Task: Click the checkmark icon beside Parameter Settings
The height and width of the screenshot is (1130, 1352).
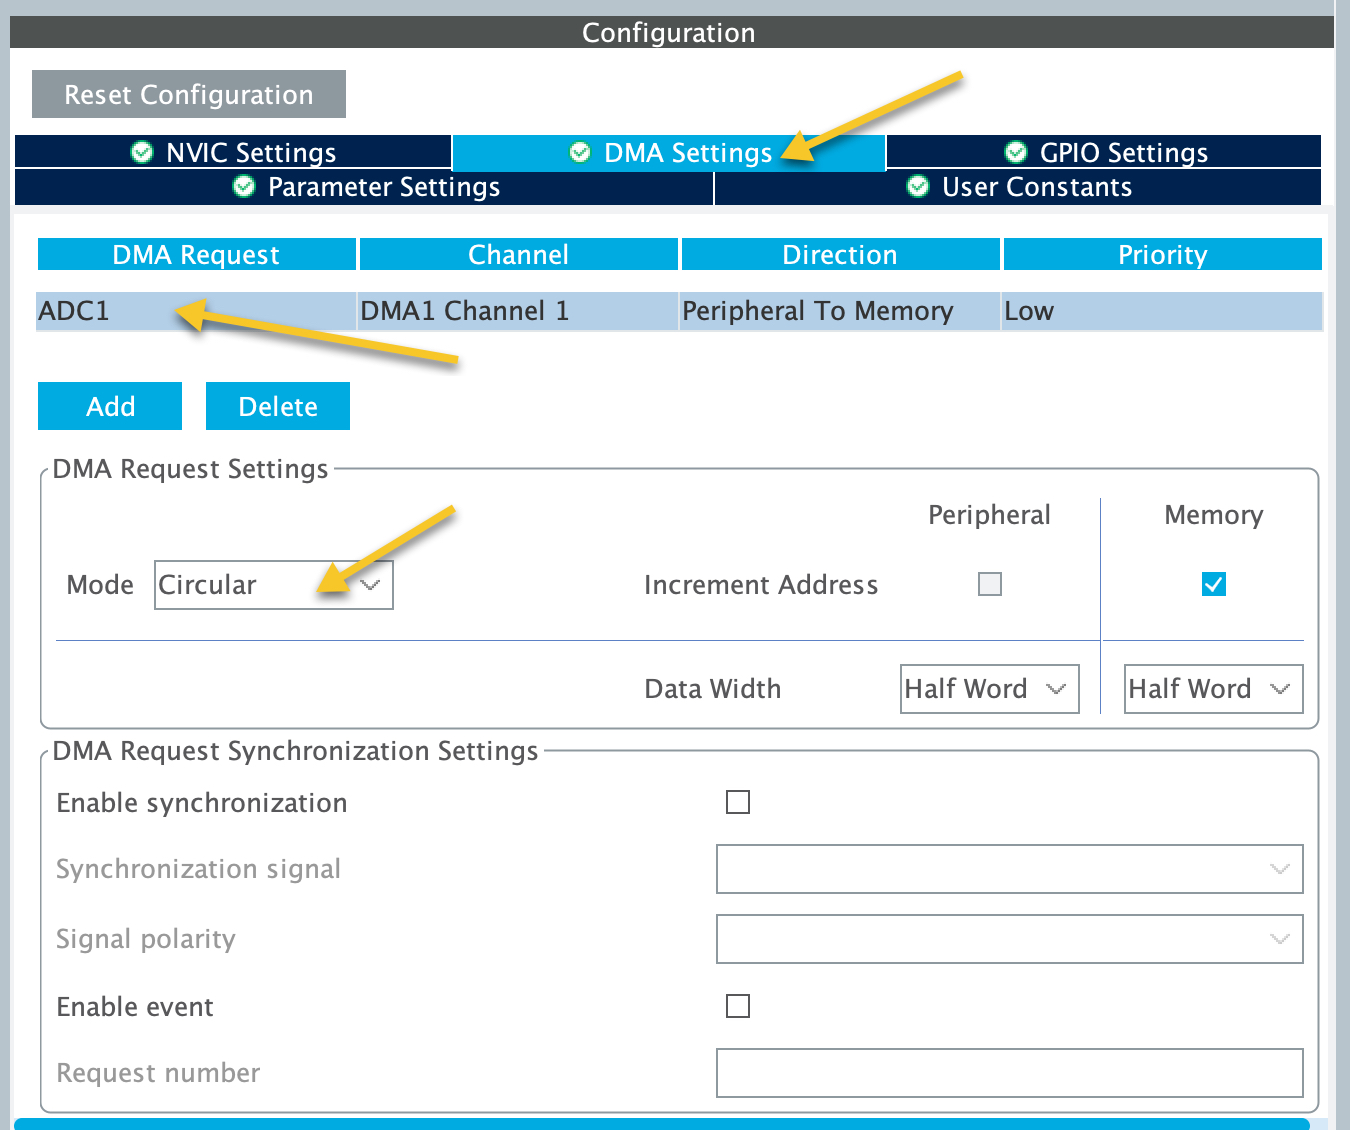Action: [x=243, y=187]
